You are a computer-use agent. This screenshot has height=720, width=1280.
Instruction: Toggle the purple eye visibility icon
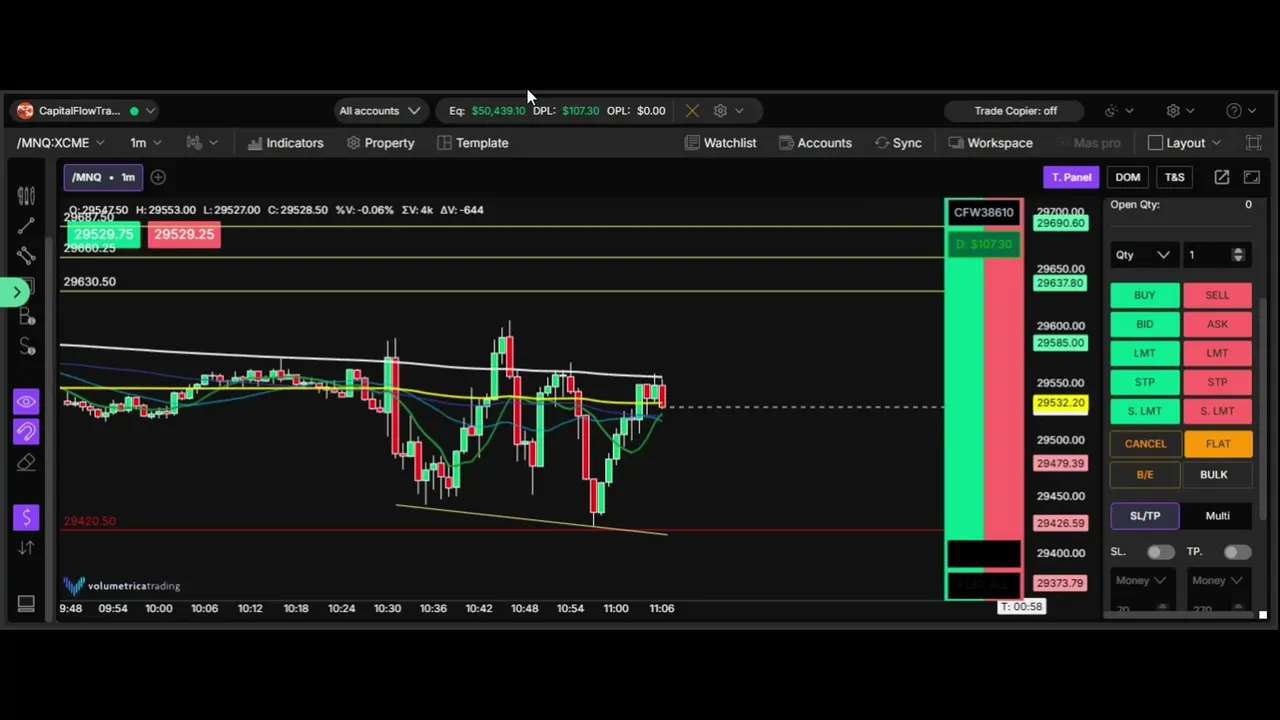point(26,402)
